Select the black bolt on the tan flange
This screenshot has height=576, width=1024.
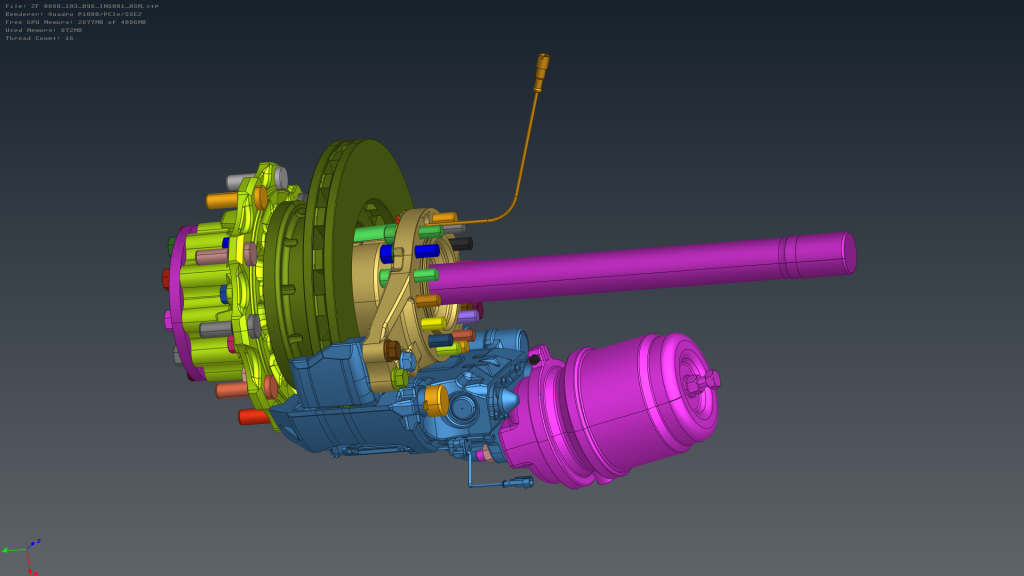click(460, 244)
